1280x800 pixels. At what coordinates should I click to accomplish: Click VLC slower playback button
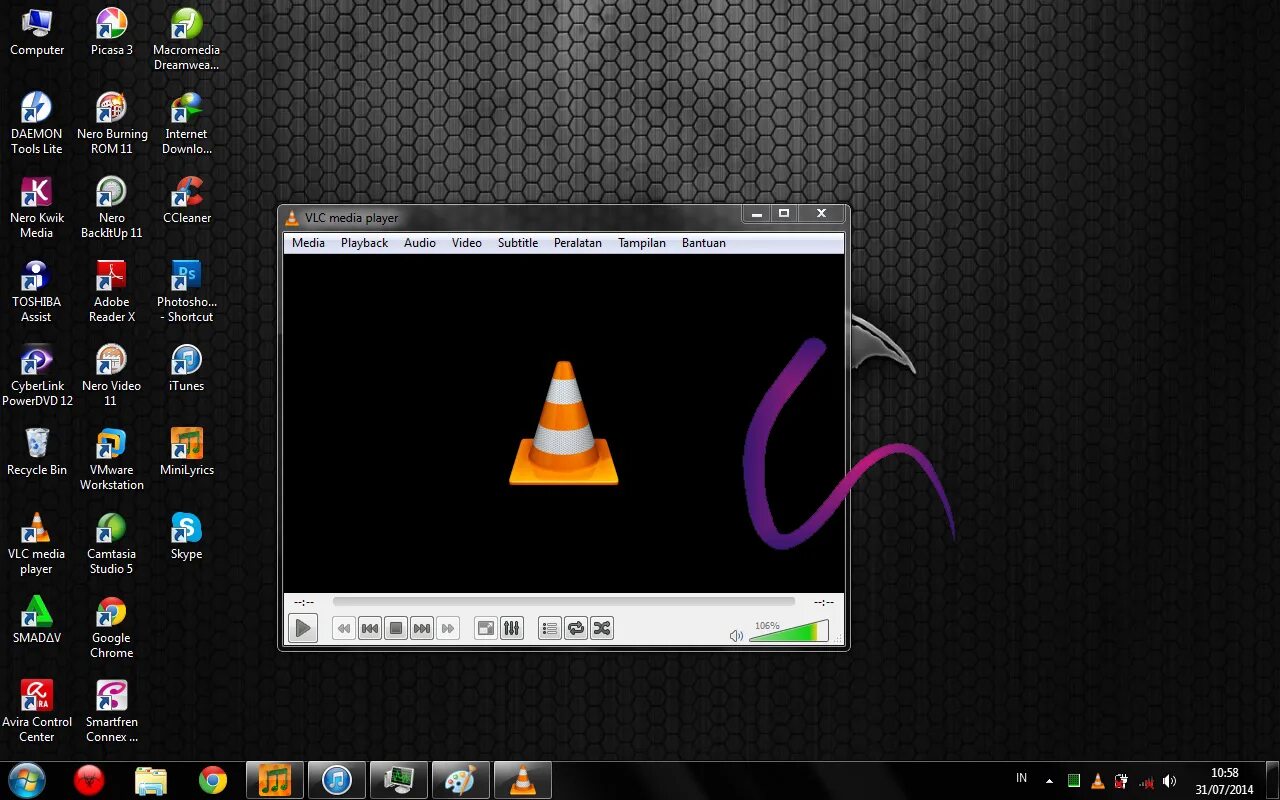click(343, 628)
